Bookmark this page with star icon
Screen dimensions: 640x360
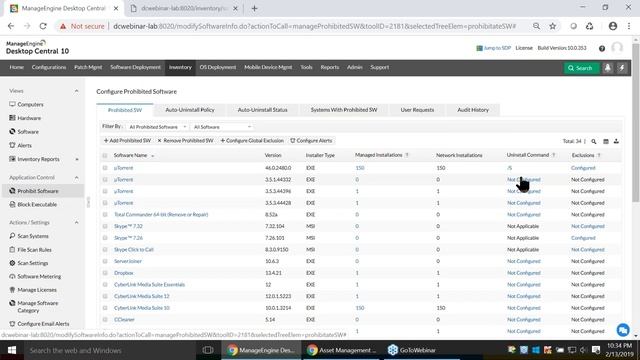(x=553, y=26)
